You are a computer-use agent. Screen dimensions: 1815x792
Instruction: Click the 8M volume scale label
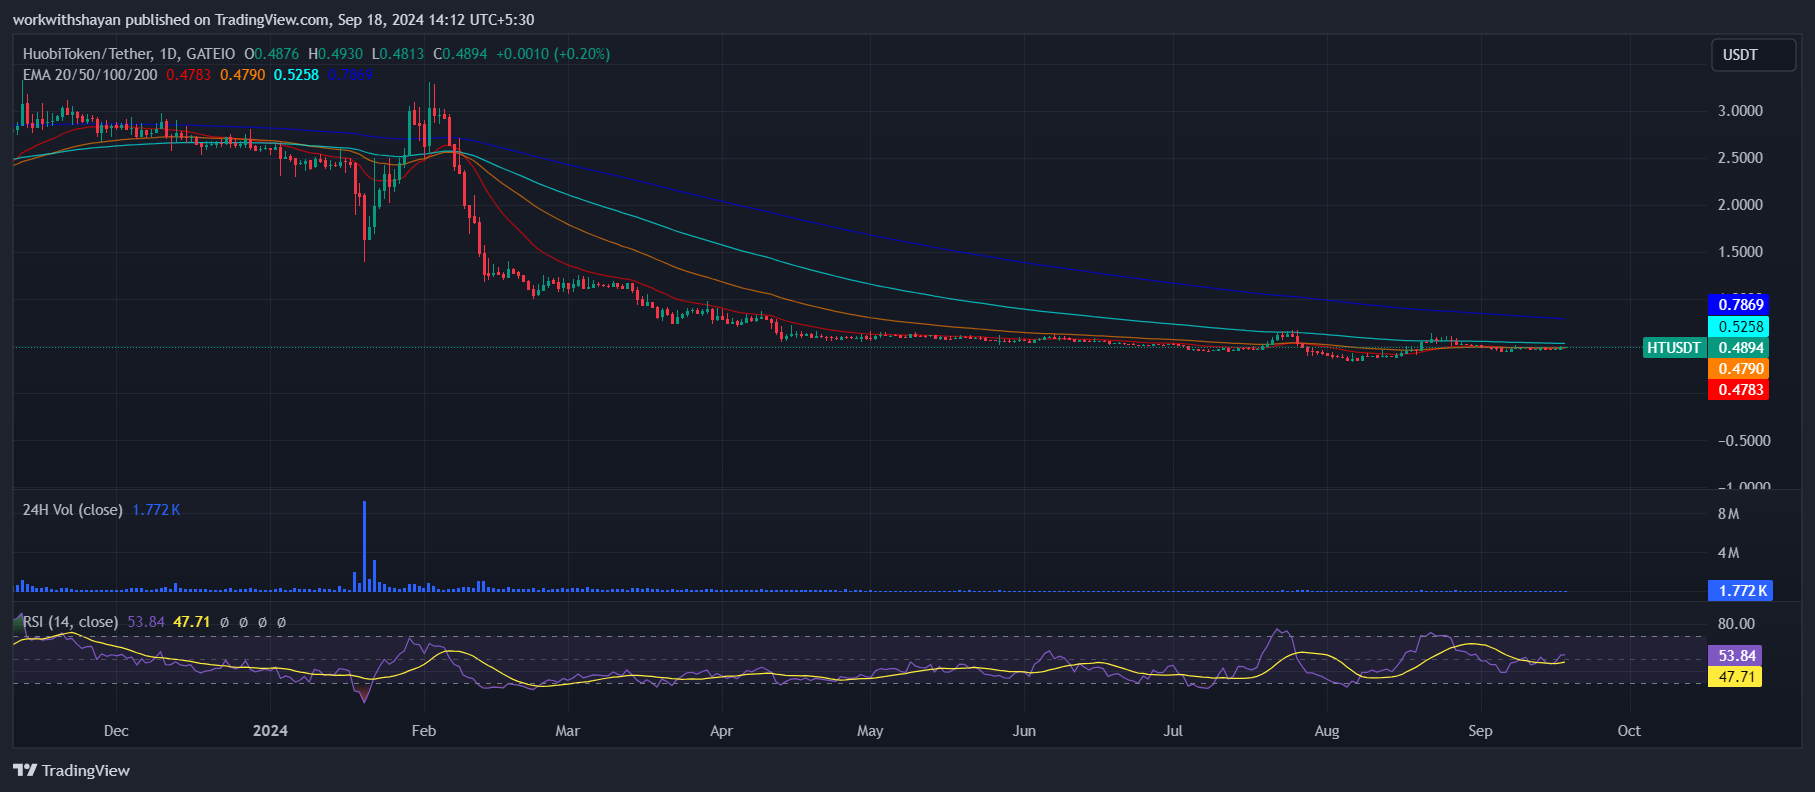1728,514
